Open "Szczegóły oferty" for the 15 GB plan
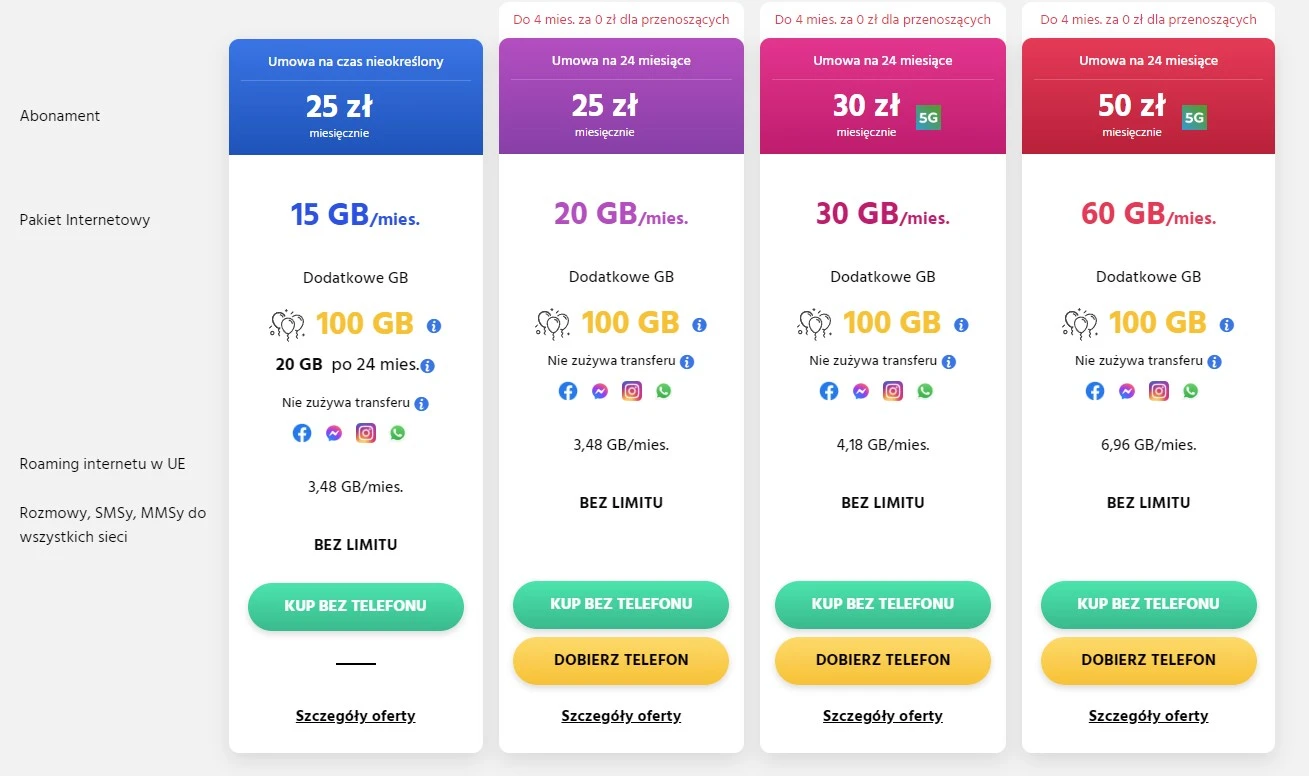1309x776 pixels. [x=355, y=716]
